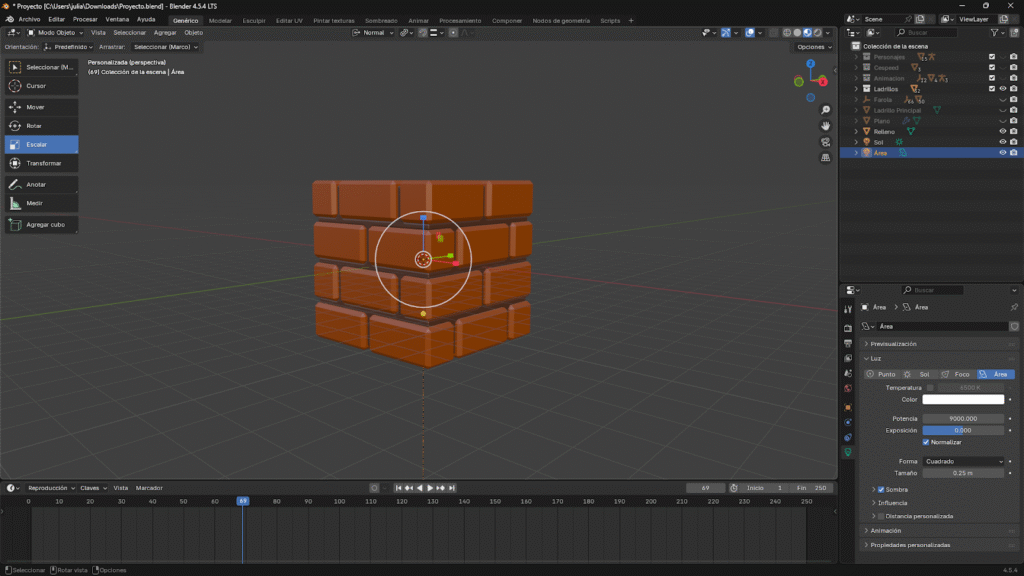
Task: Select the Medir measure tool
Action: 40,203
